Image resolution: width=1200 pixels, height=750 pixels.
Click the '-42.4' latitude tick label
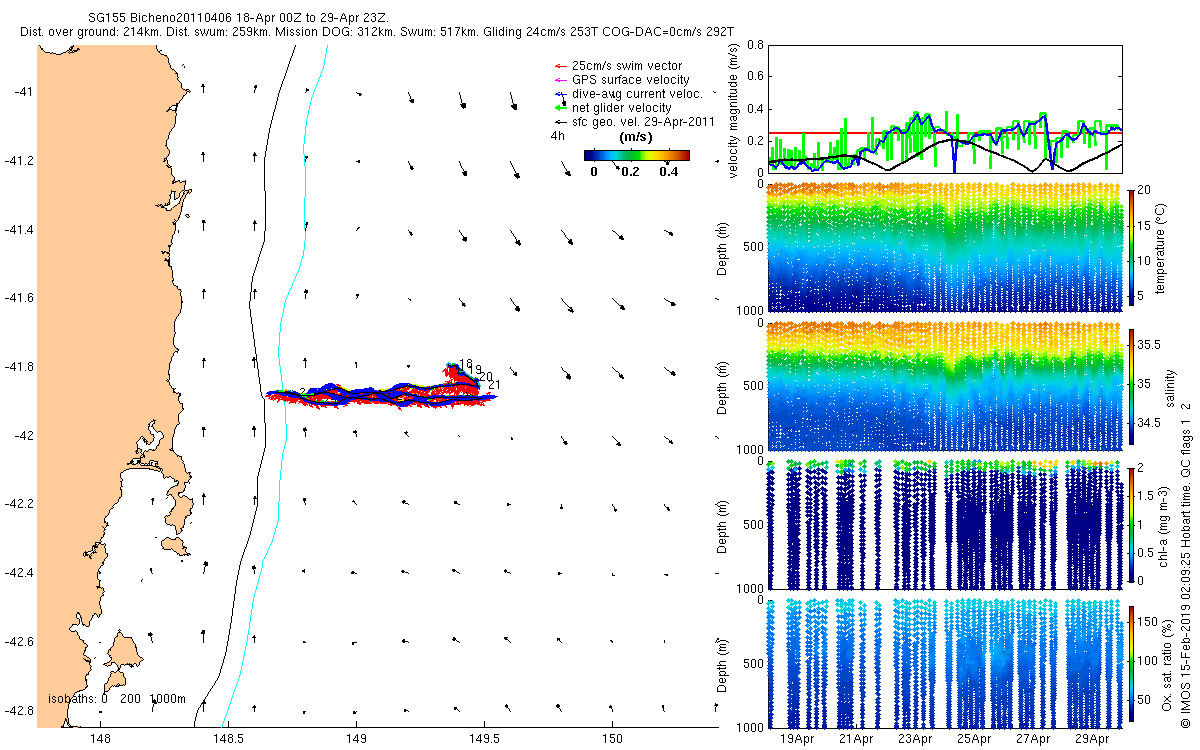point(17,573)
